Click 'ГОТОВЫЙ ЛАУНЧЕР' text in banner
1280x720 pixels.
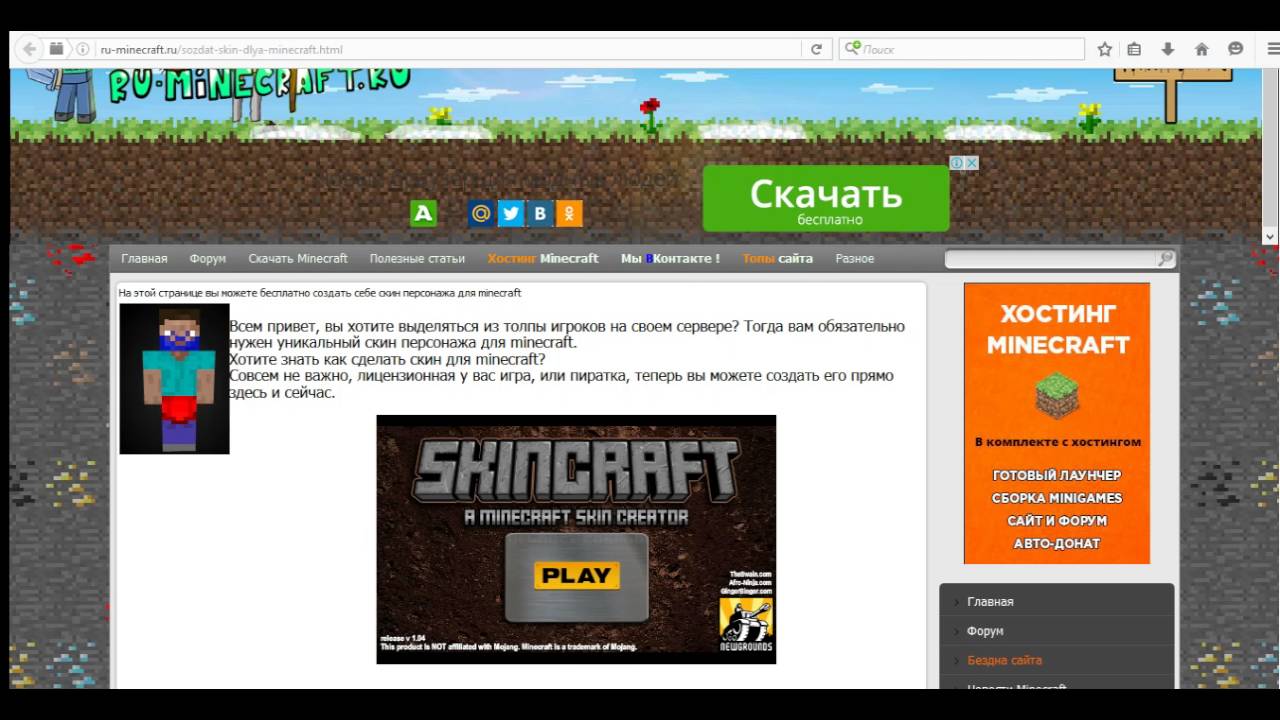1057,475
